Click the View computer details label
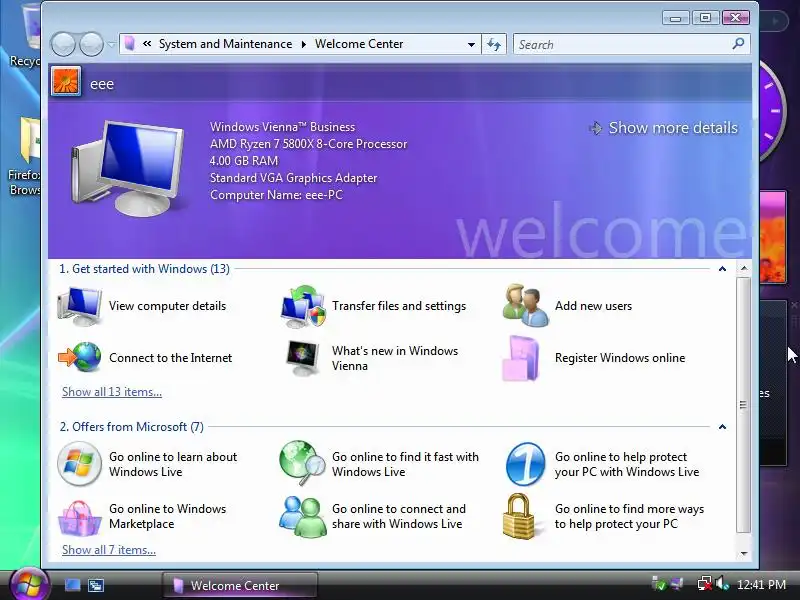The width and height of the screenshot is (800, 600). [x=167, y=306]
